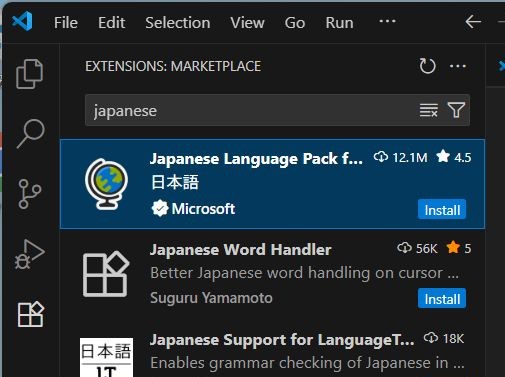Open the Extensions view in activity bar
Viewport: 505px width, 377px height.
click(x=30, y=314)
